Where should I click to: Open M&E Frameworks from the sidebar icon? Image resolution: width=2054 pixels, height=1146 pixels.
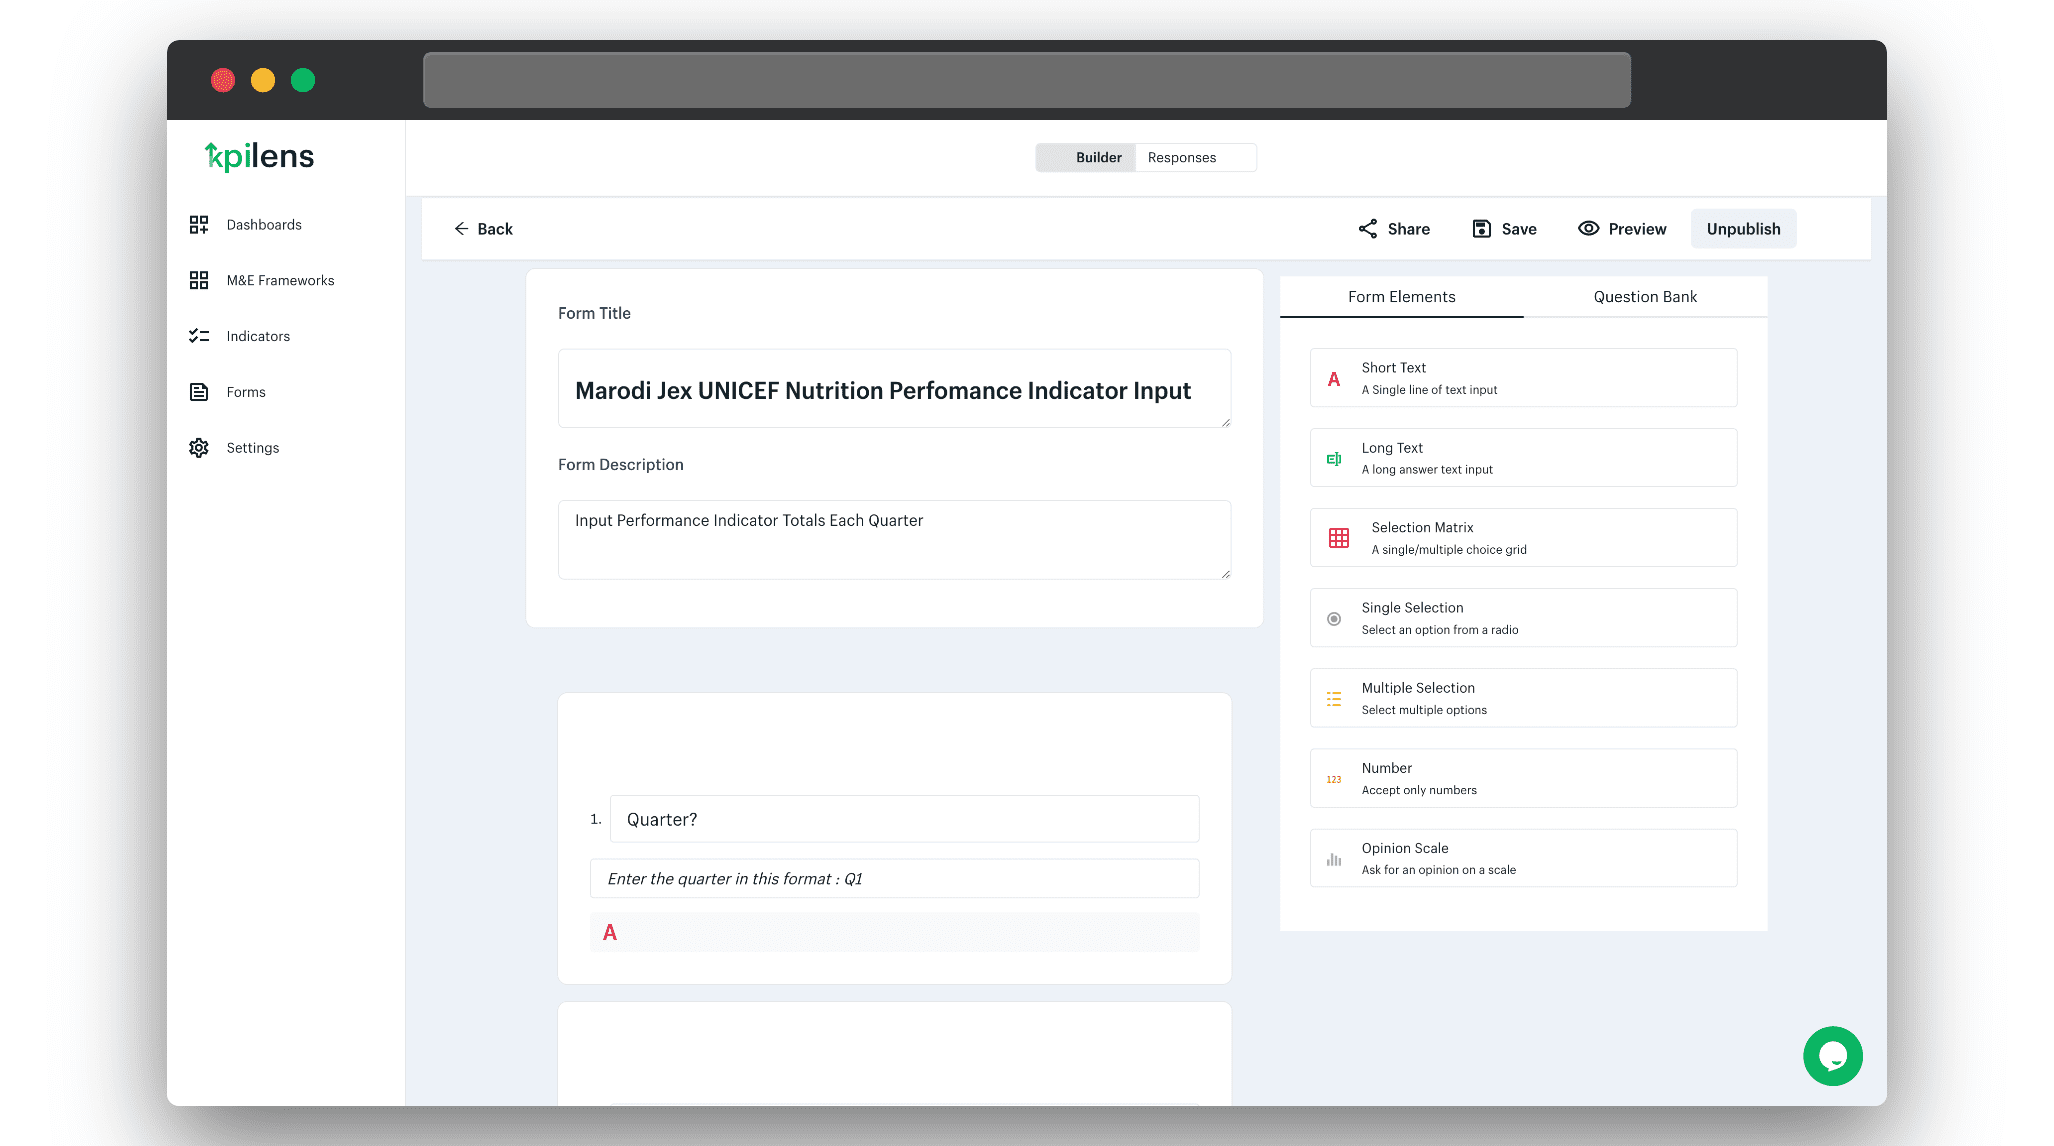point(199,281)
